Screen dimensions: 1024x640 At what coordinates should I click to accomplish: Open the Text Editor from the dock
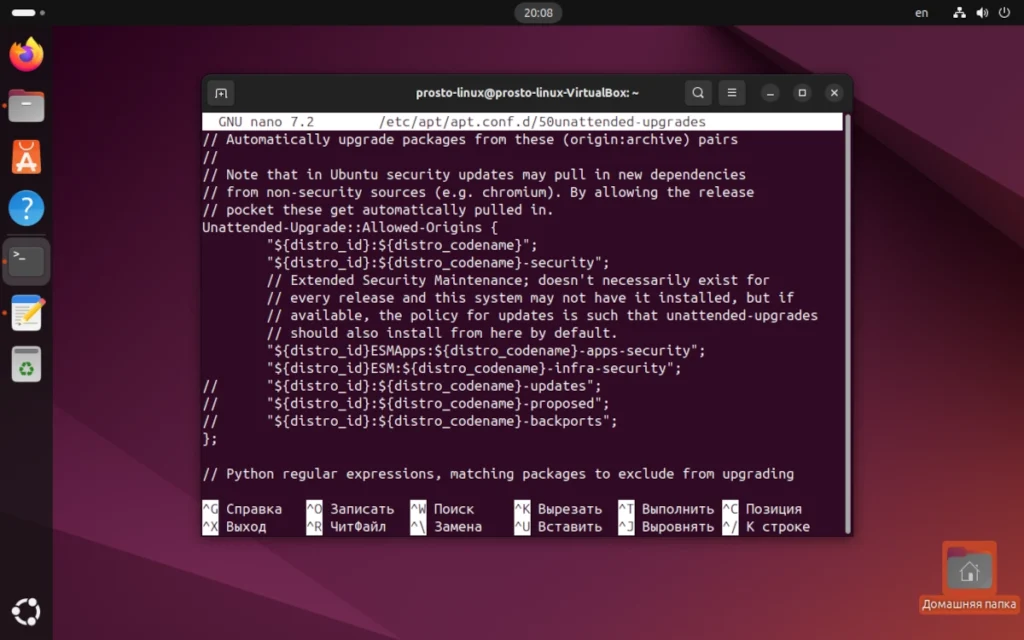pos(26,313)
